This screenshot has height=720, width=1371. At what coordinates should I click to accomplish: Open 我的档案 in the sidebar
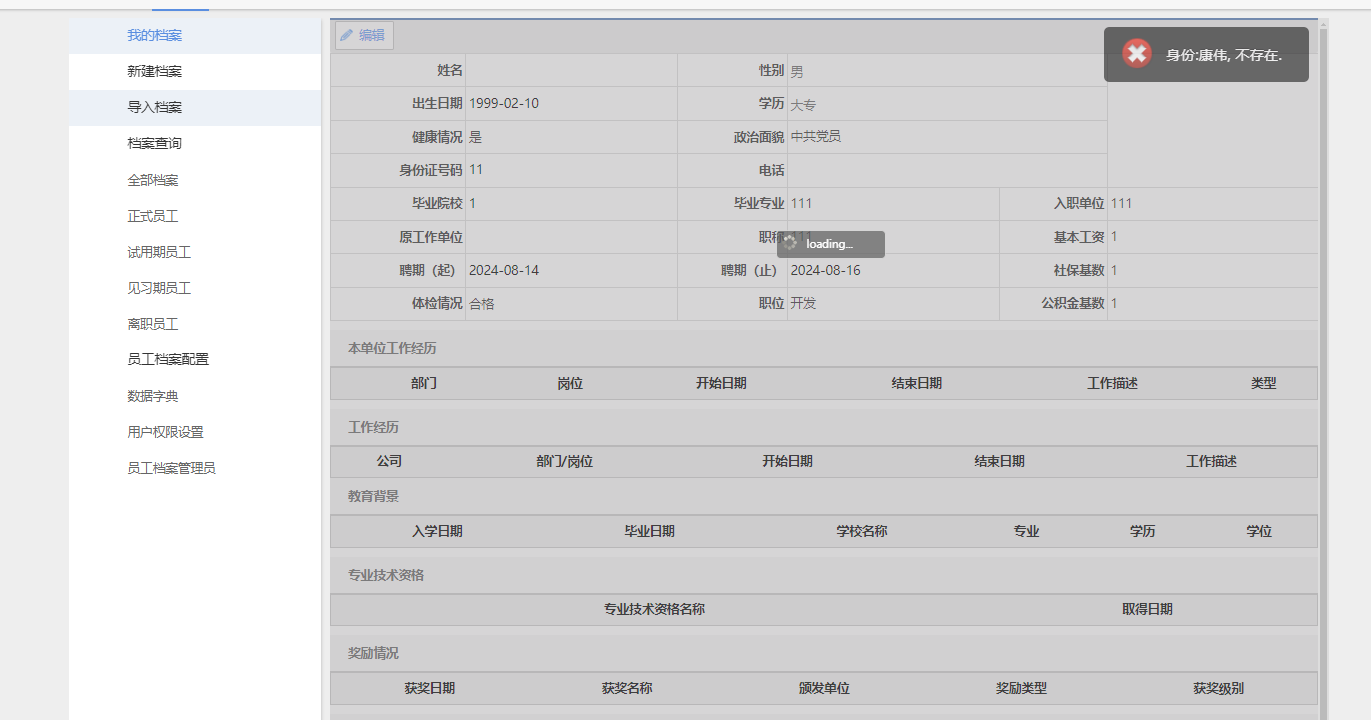tap(154, 35)
